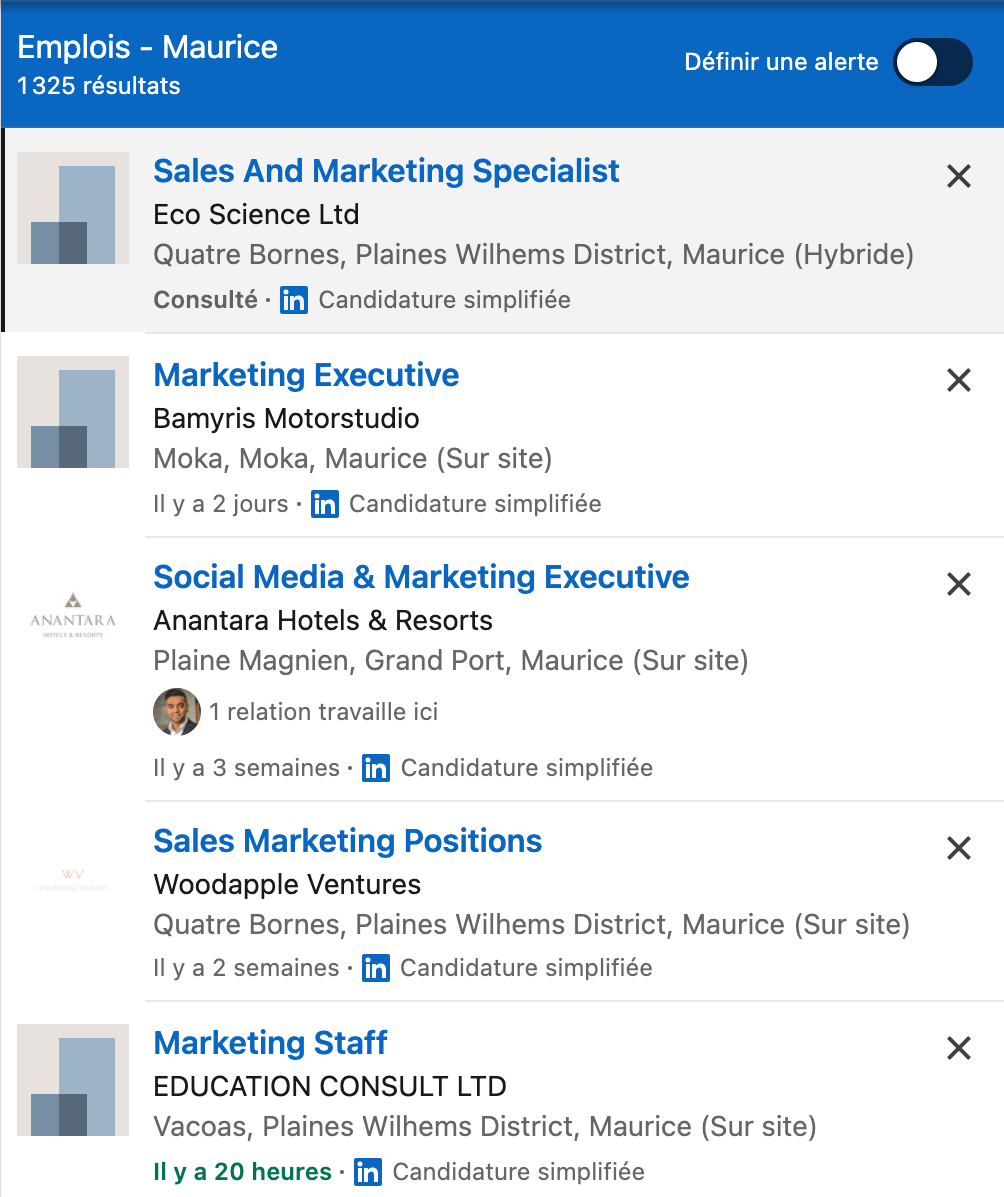Dismiss the Social Media & Marketing Executive job

[958, 584]
